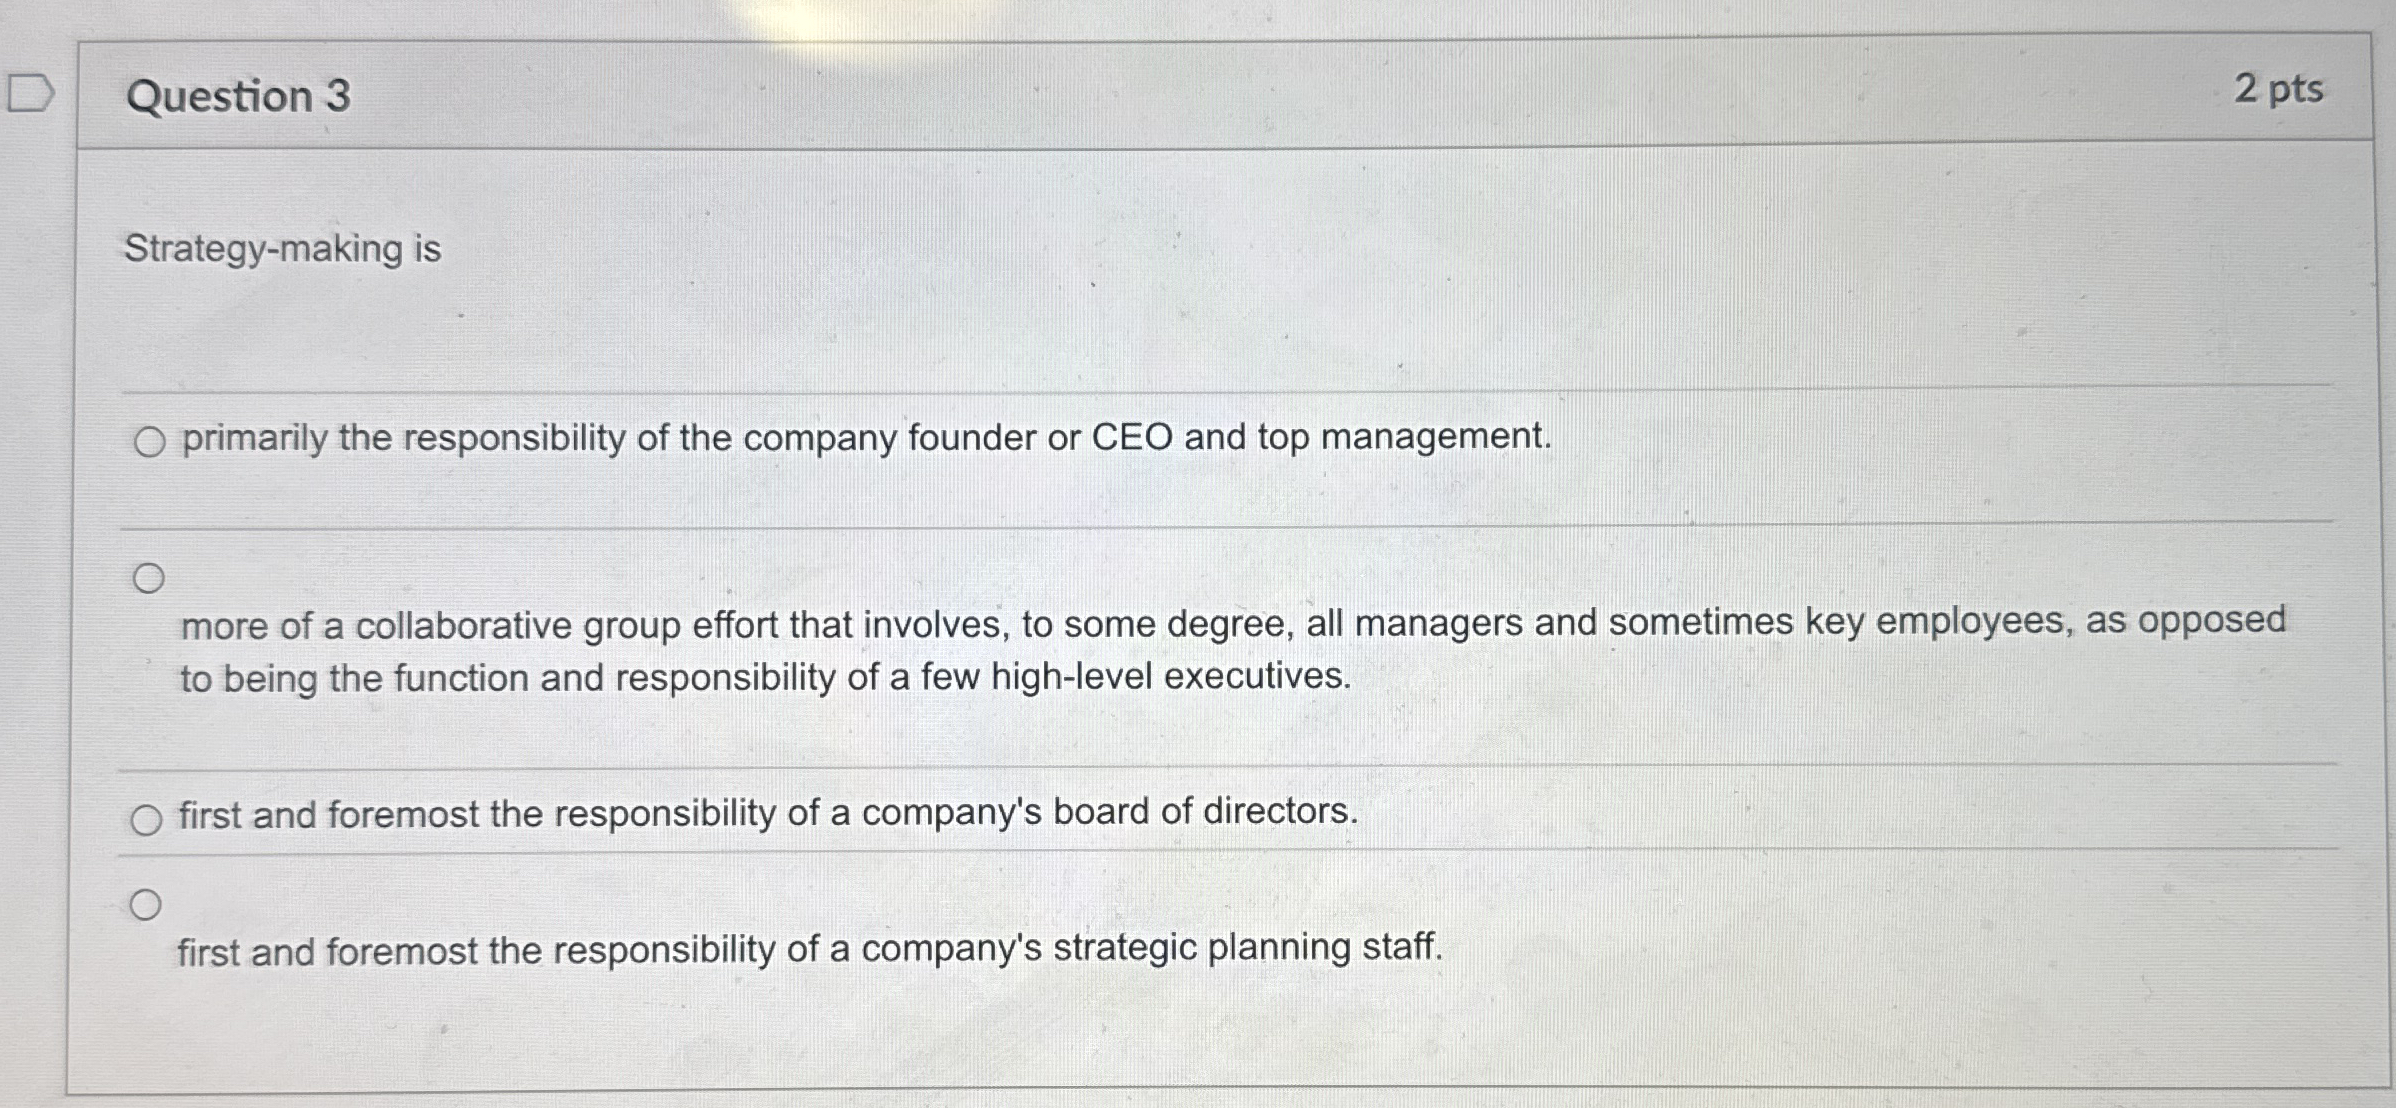Choose the board of directors answer choice

point(148,818)
